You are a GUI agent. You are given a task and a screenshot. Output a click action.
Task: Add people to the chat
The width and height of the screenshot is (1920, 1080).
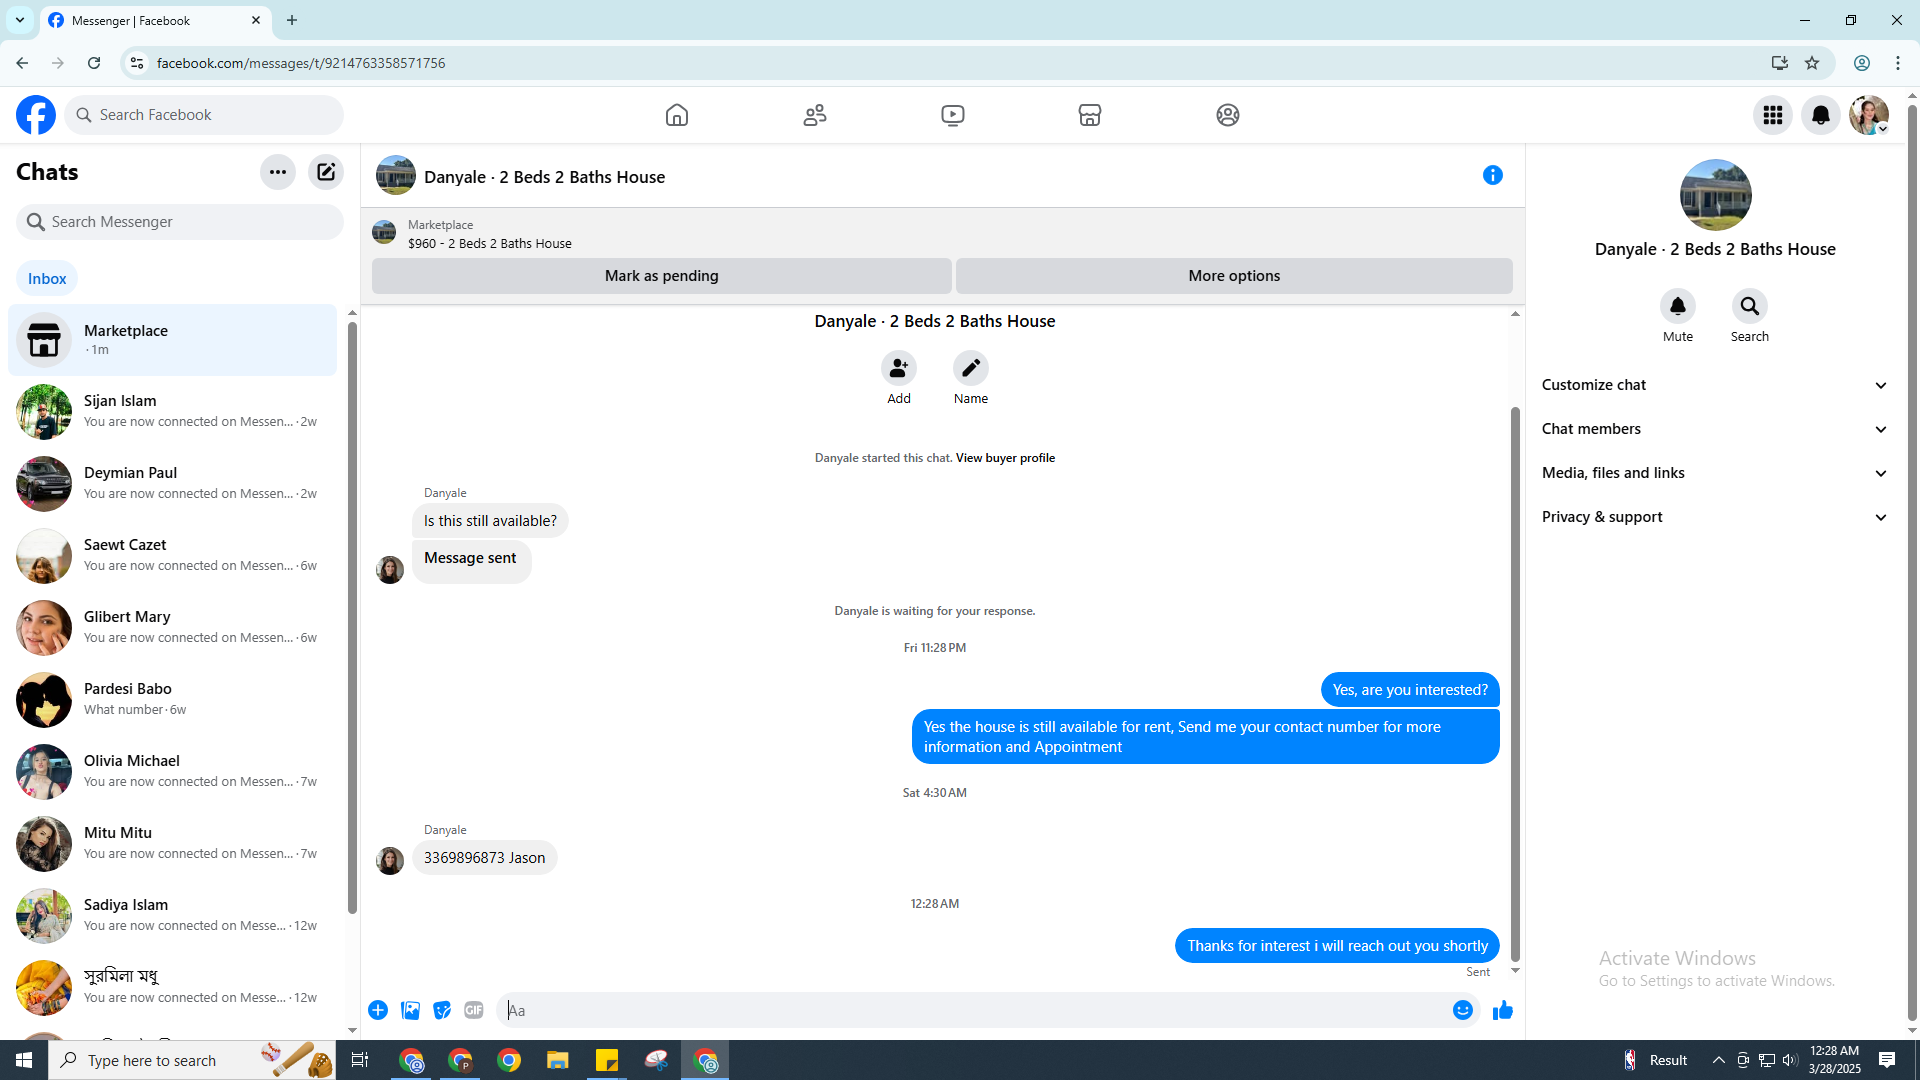899,368
